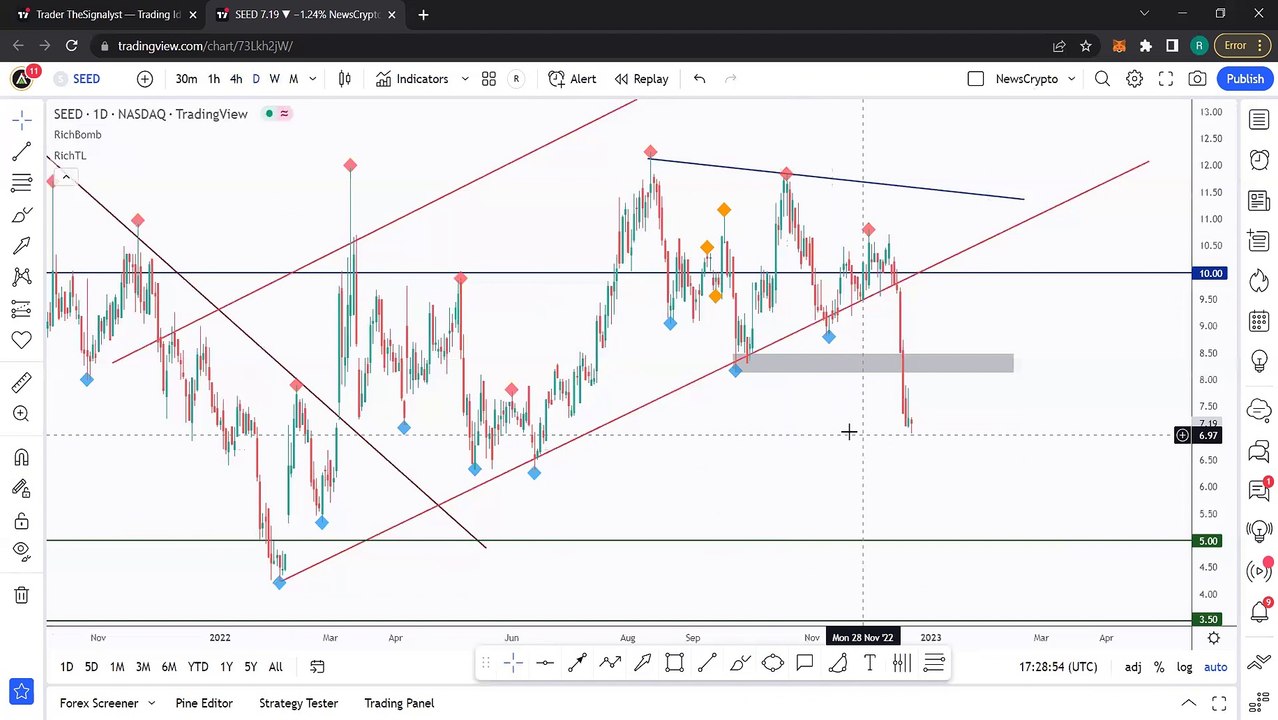Expand the Indicators favorites dropdown arrow
This screenshot has width=1278, height=720.
(x=464, y=79)
